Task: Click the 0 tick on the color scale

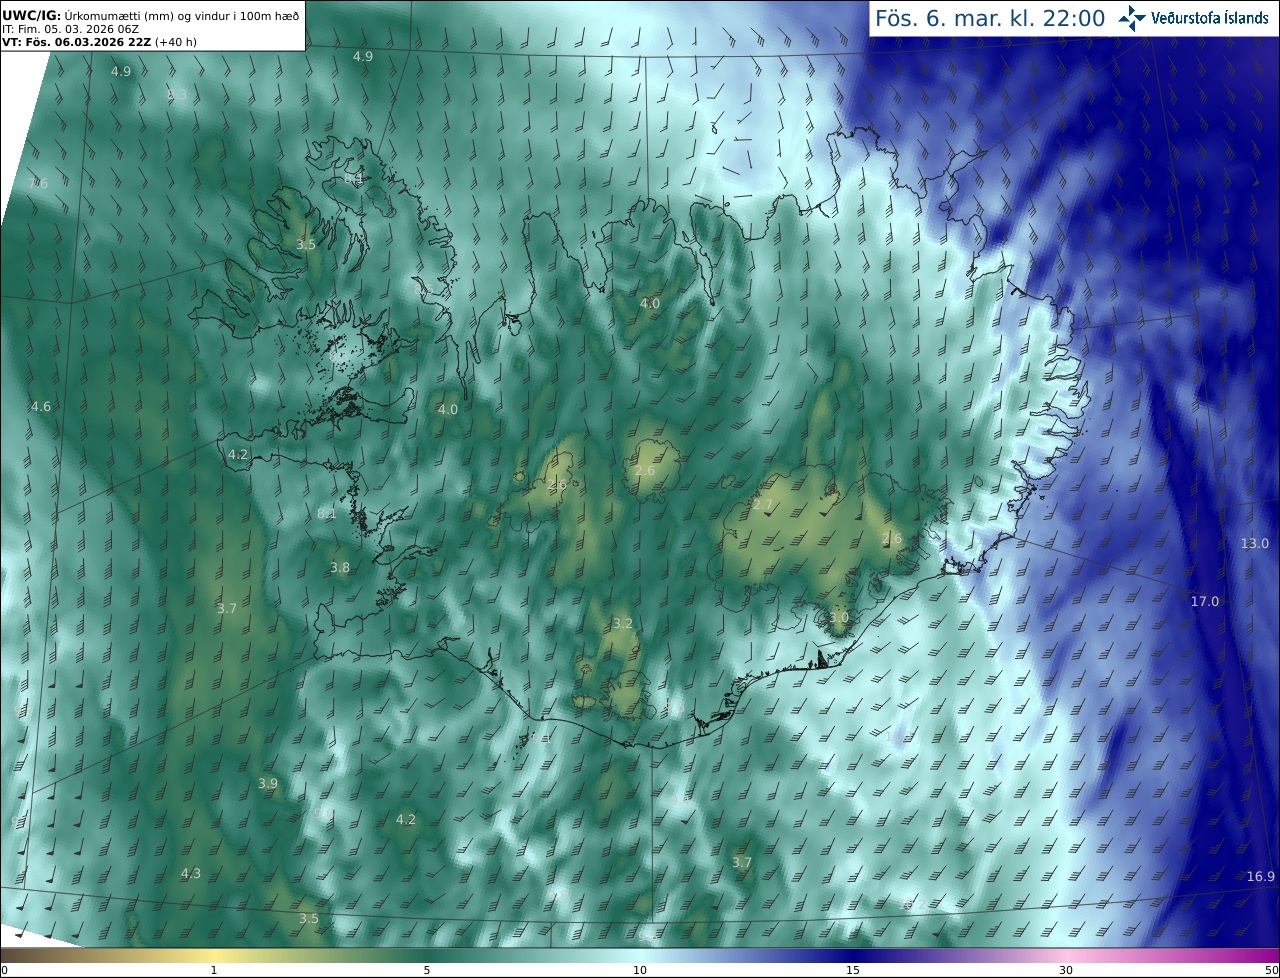Action: pos(4,970)
